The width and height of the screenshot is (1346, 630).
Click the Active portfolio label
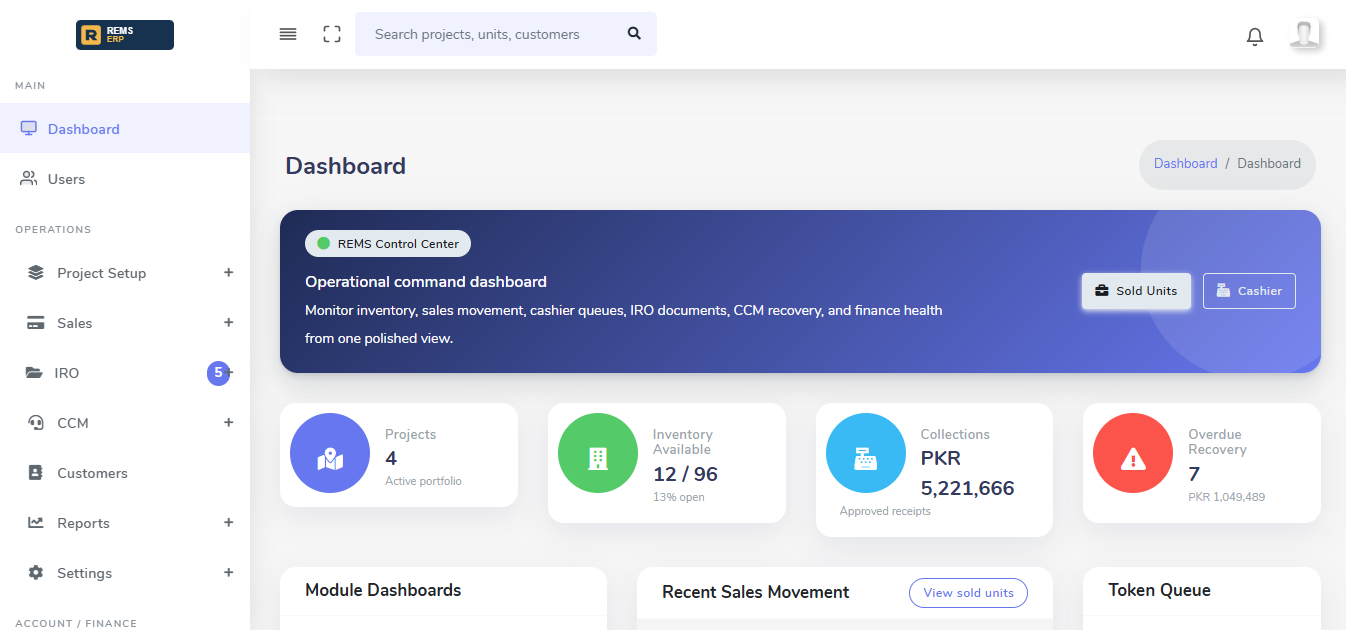tap(423, 481)
